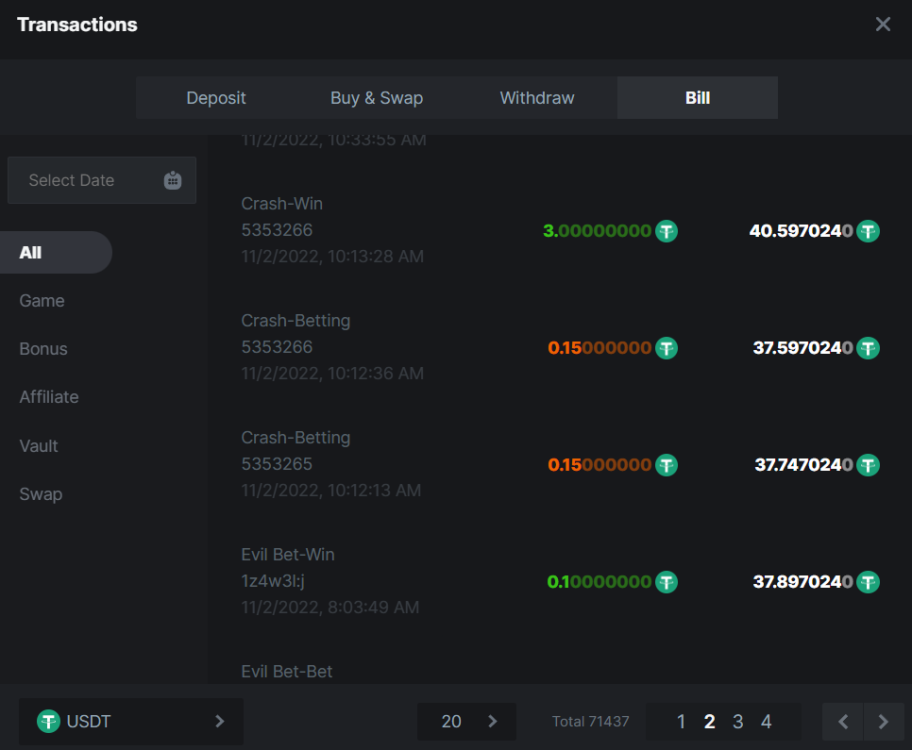This screenshot has width=912, height=750.
Task: Click the Tether coin icon beside 3.00000000
Action: coord(666,231)
